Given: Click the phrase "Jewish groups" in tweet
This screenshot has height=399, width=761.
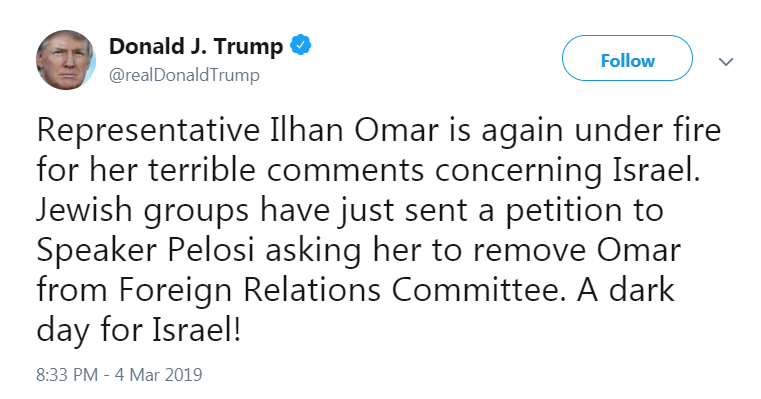Looking at the screenshot, I should pyautogui.click(x=143, y=211).
